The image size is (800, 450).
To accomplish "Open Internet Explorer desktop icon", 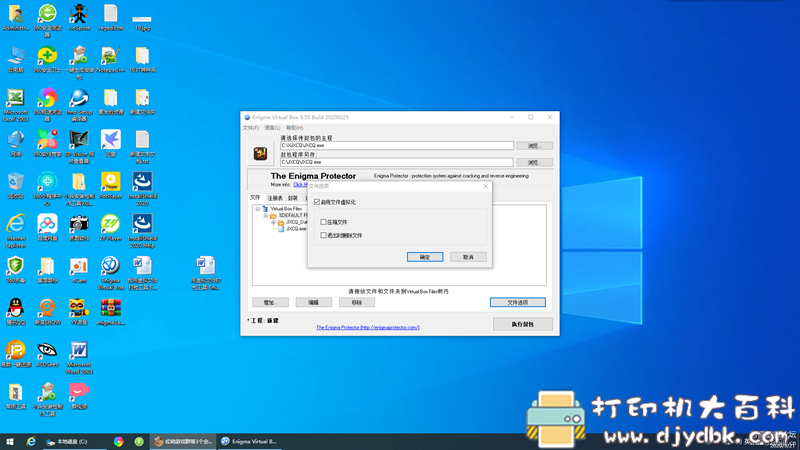I will tap(16, 231).
